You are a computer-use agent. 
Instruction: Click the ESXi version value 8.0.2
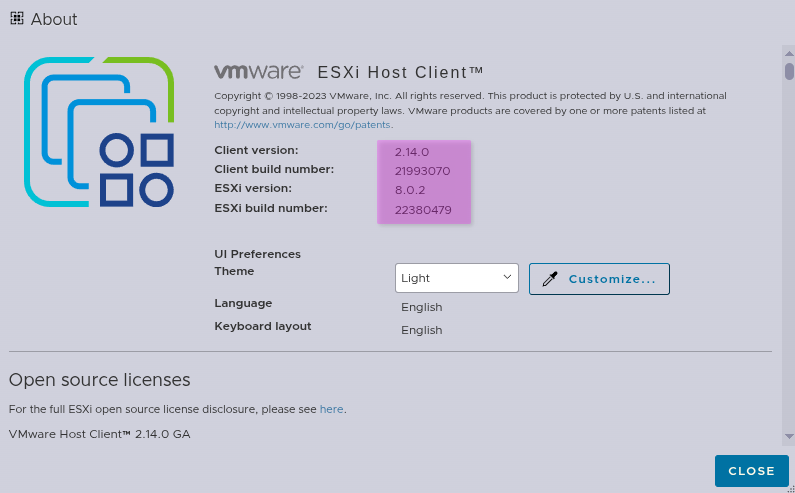click(412, 190)
